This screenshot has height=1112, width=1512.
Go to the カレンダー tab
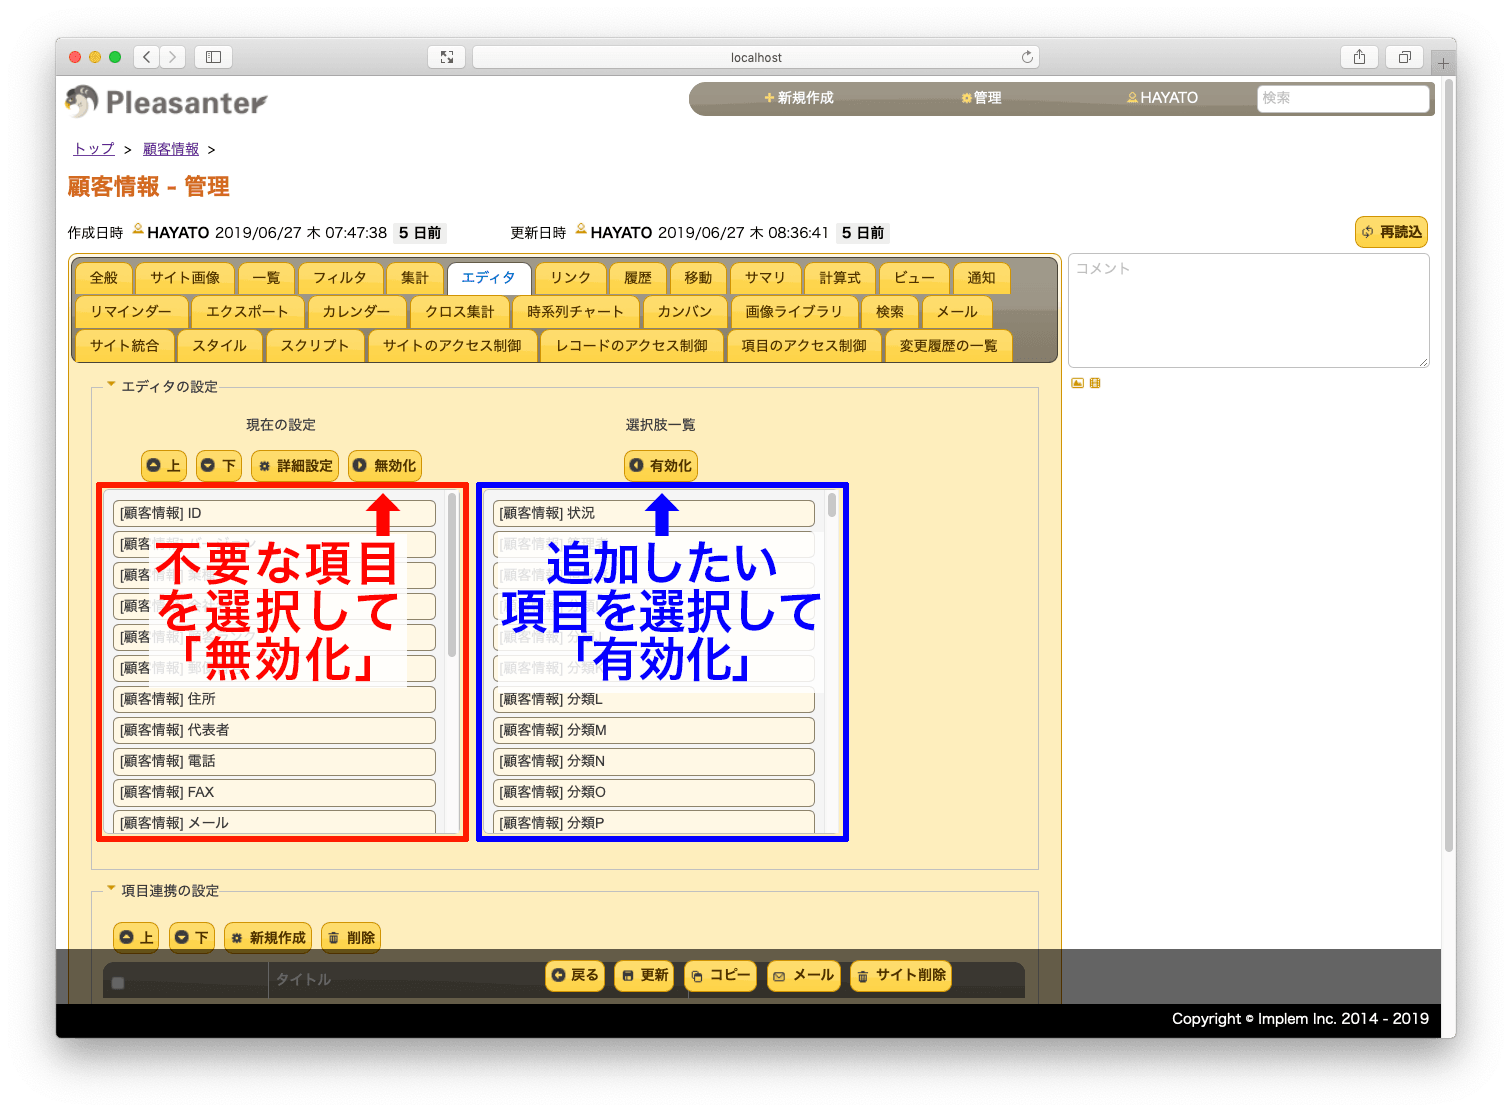pos(357,312)
